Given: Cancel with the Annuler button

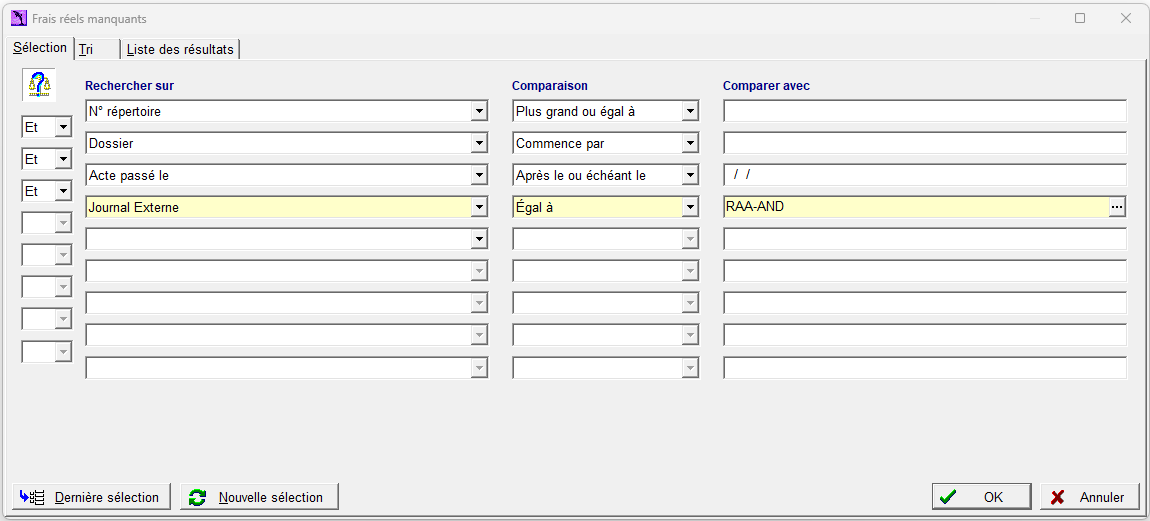Looking at the screenshot, I should pos(1087,497).
